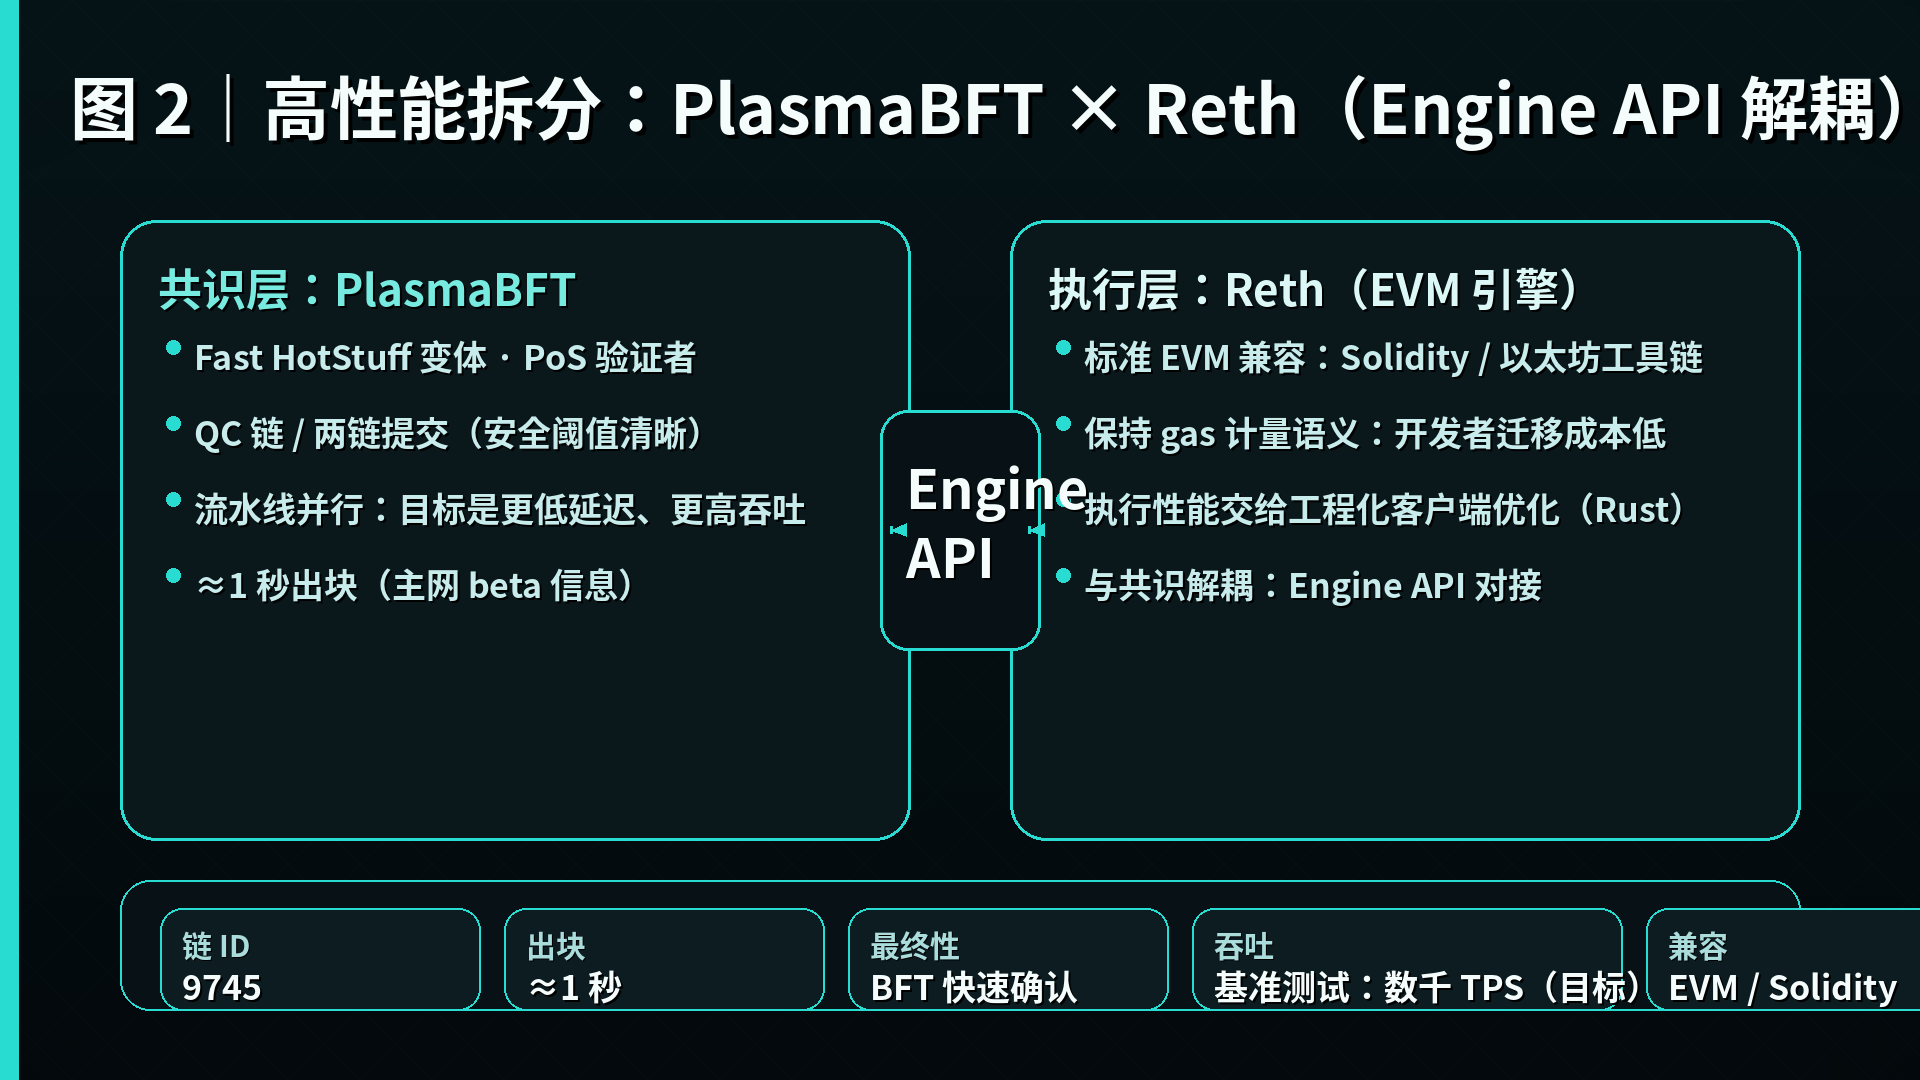Select the 链 ID 9745 card
This screenshot has width=1920, height=1080.
click(320, 960)
